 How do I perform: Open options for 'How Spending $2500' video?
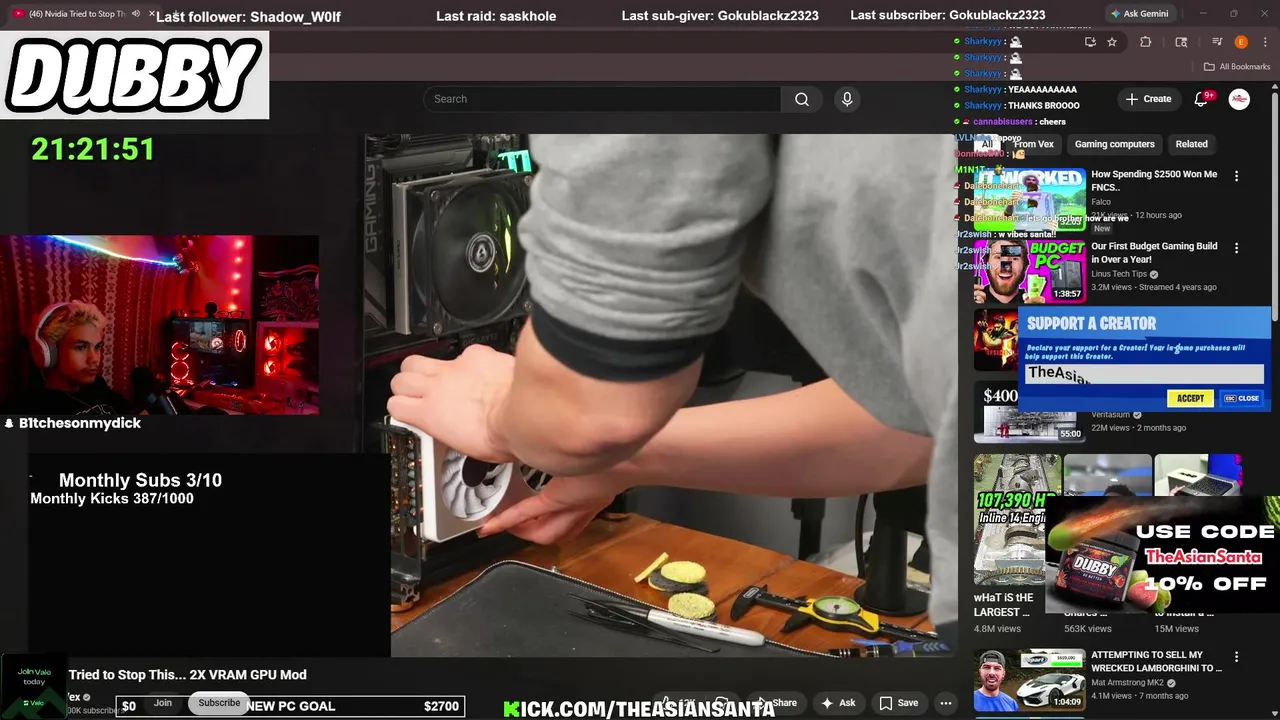[x=1236, y=176]
